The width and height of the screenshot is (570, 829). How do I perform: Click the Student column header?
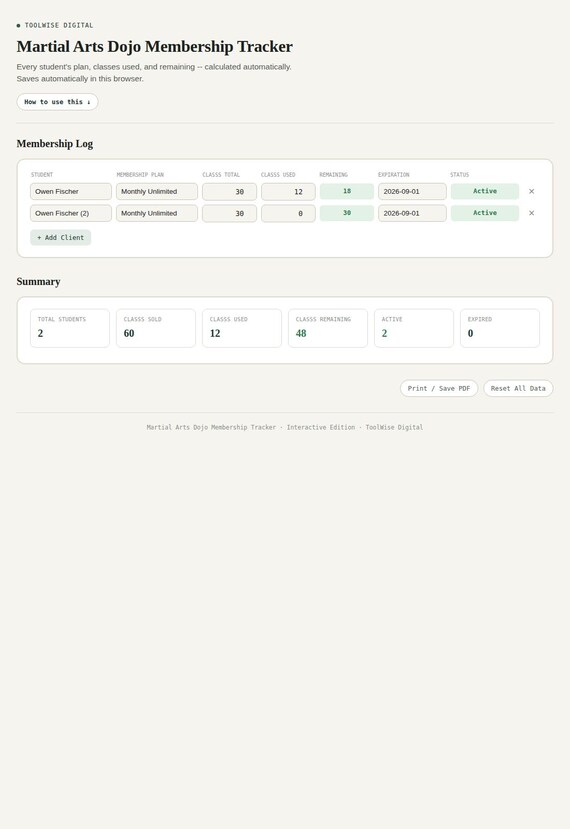[42, 174]
